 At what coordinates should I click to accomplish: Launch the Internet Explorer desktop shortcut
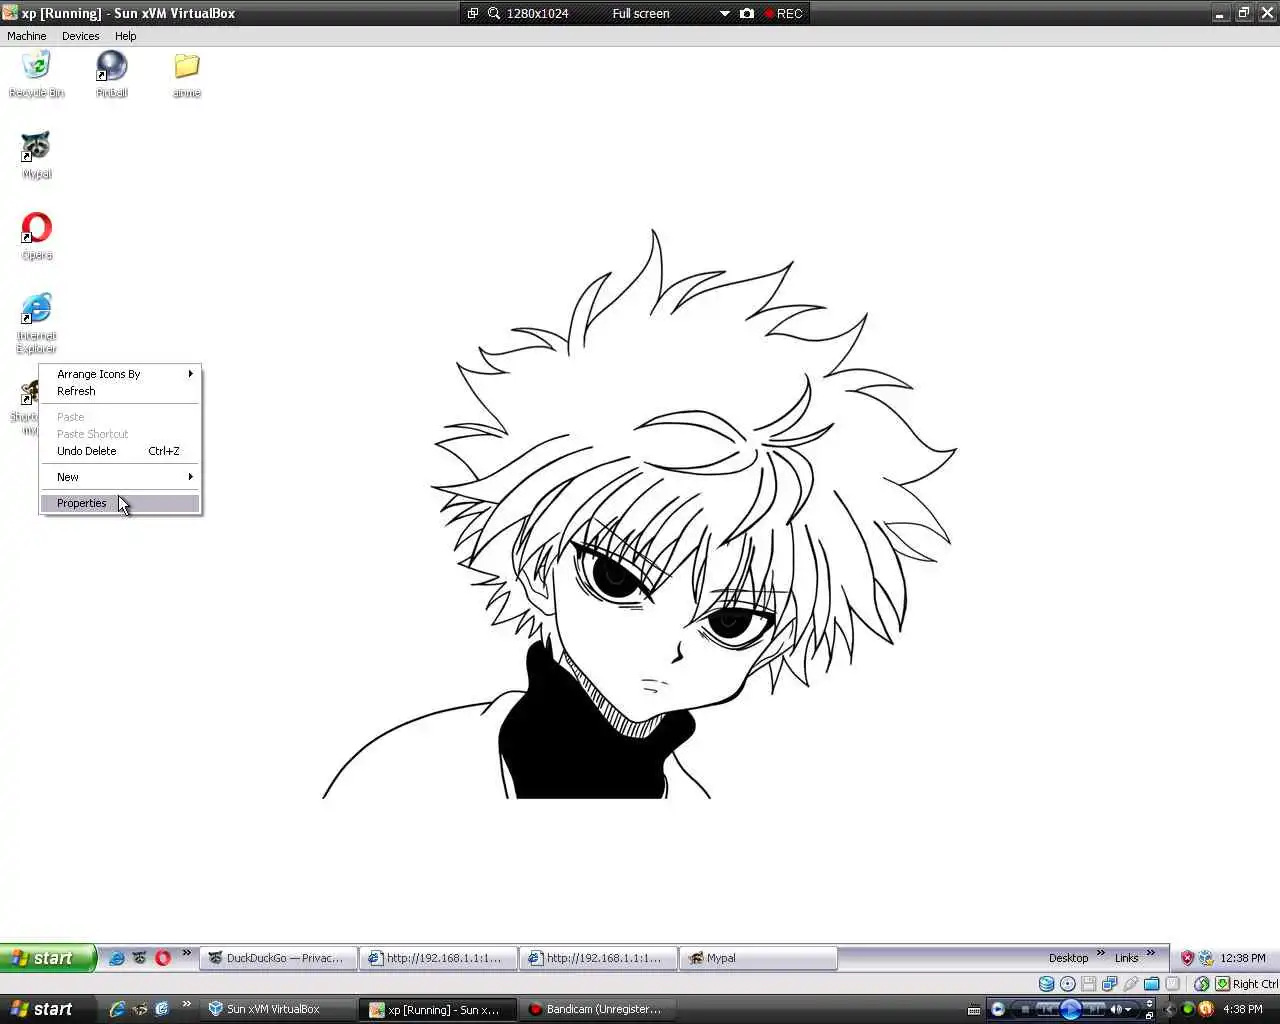[x=36, y=323]
